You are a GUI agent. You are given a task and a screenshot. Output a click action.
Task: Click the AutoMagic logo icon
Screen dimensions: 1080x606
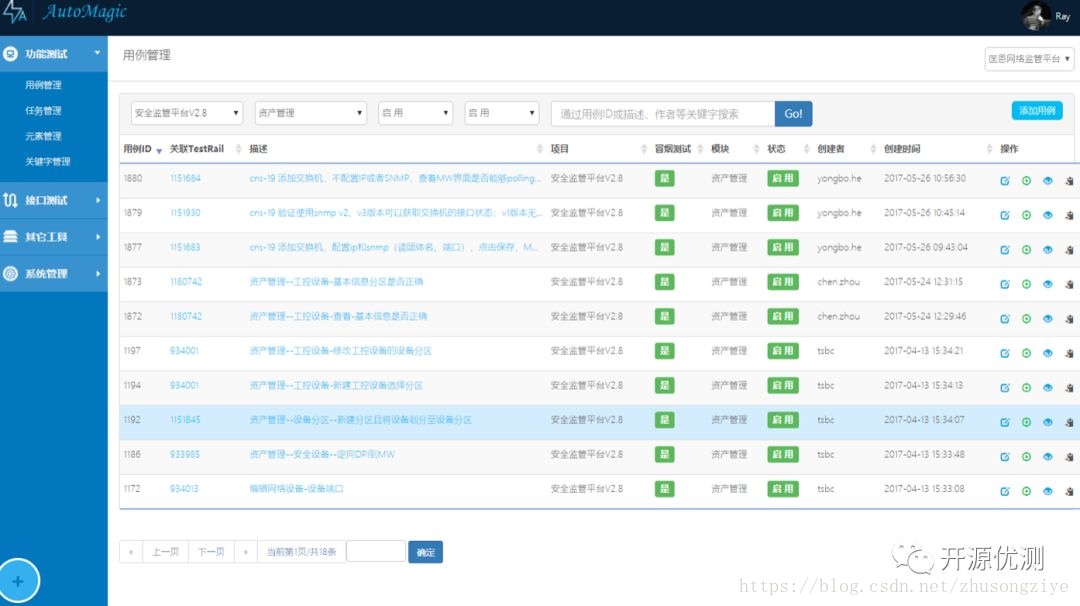pyautogui.click(x=14, y=12)
